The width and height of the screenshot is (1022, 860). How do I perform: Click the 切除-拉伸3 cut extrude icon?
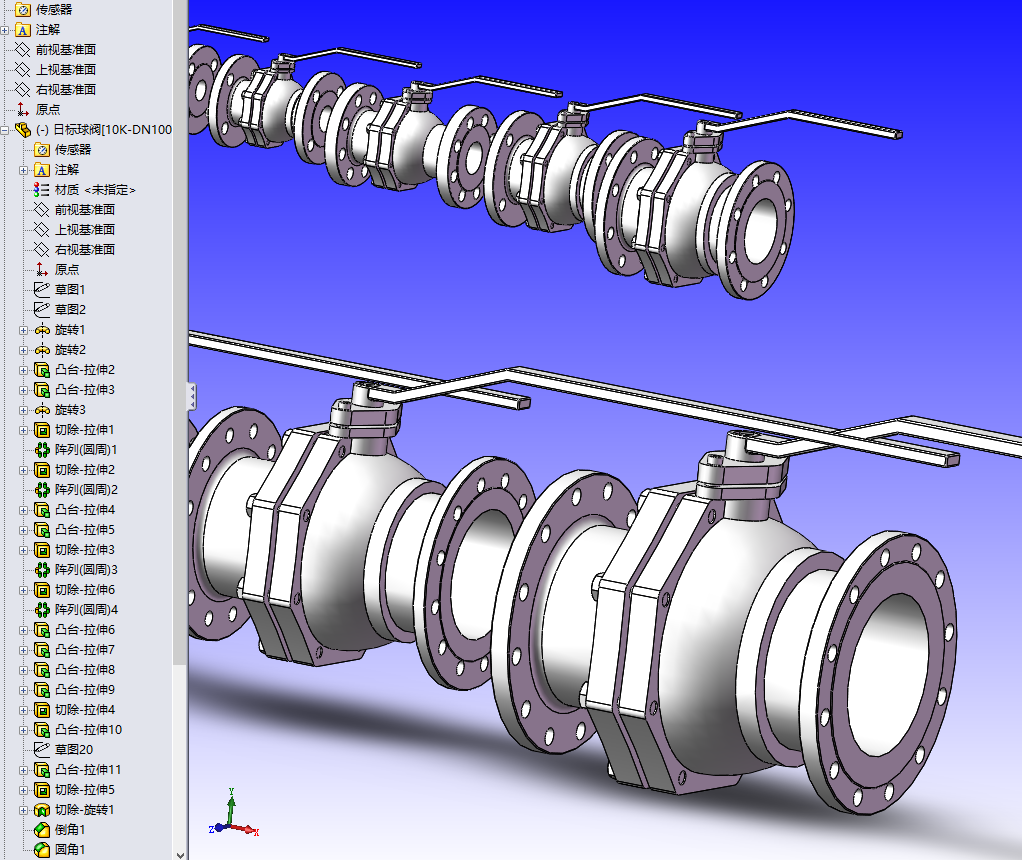coord(42,550)
